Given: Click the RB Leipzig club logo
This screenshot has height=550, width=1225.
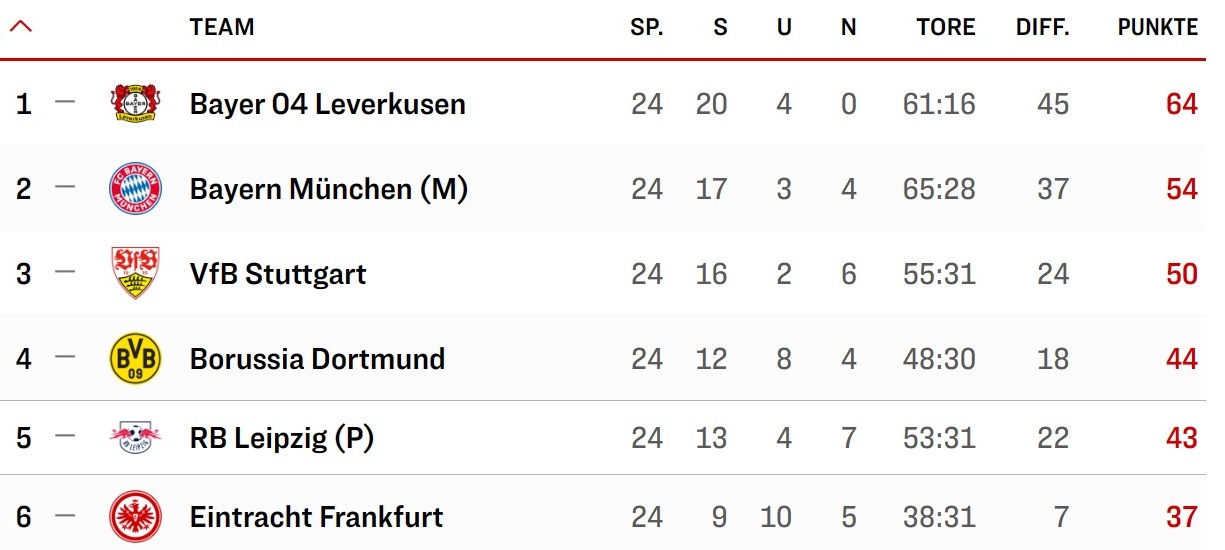Looking at the screenshot, I should (135, 437).
